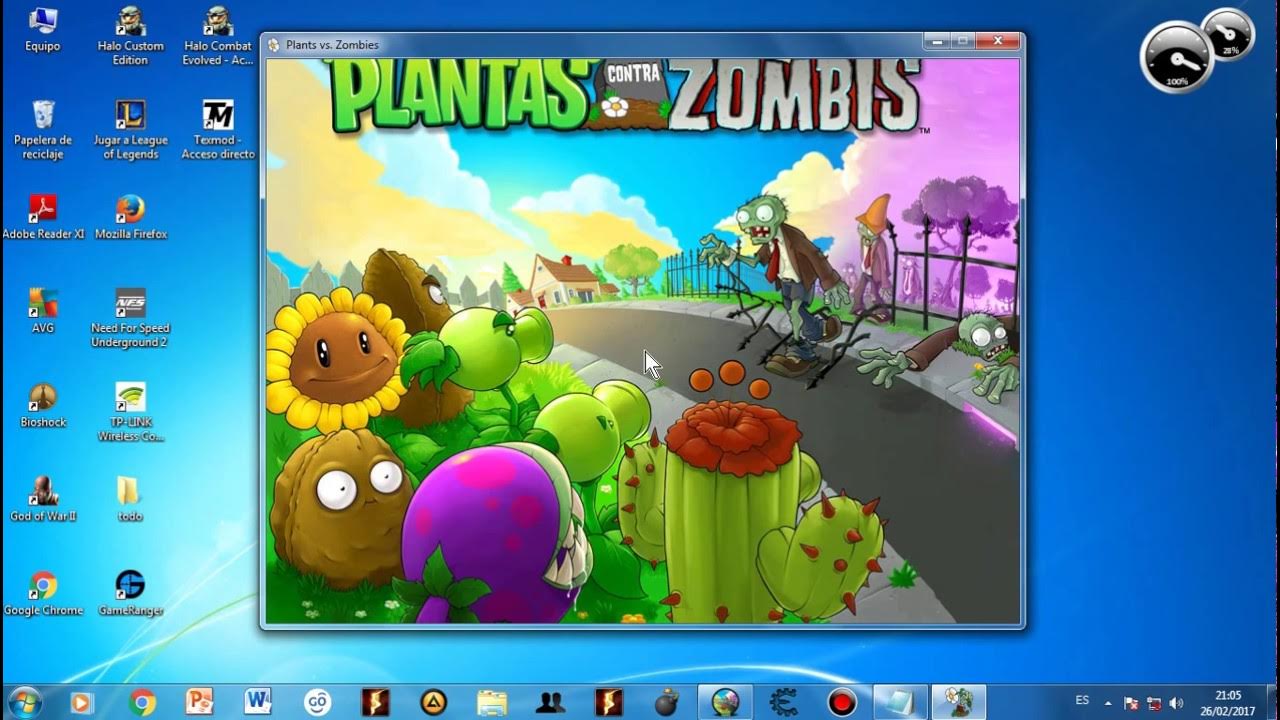Open PowerPoint from the taskbar
This screenshot has width=1280, height=720.
coord(200,702)
